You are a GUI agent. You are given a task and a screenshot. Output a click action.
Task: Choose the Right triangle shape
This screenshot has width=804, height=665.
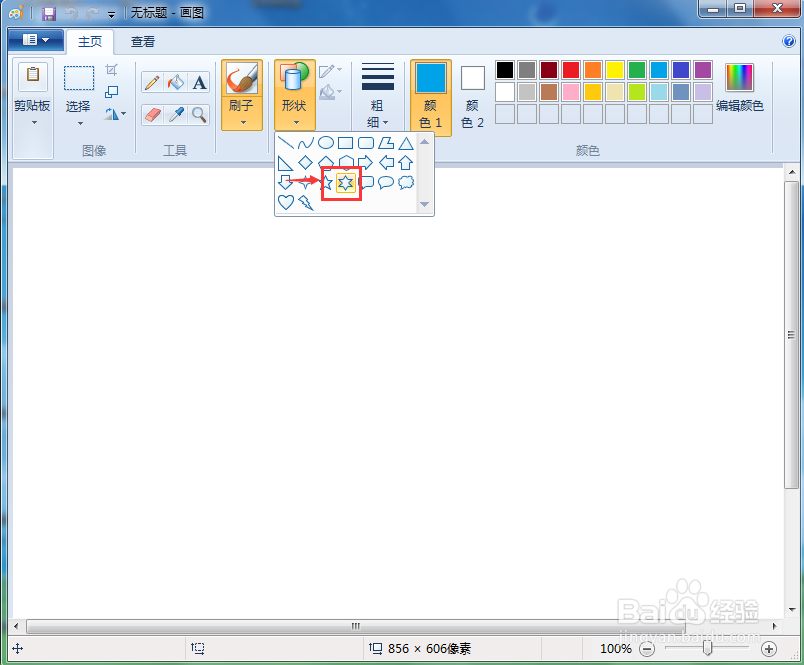tap(286, 163)
